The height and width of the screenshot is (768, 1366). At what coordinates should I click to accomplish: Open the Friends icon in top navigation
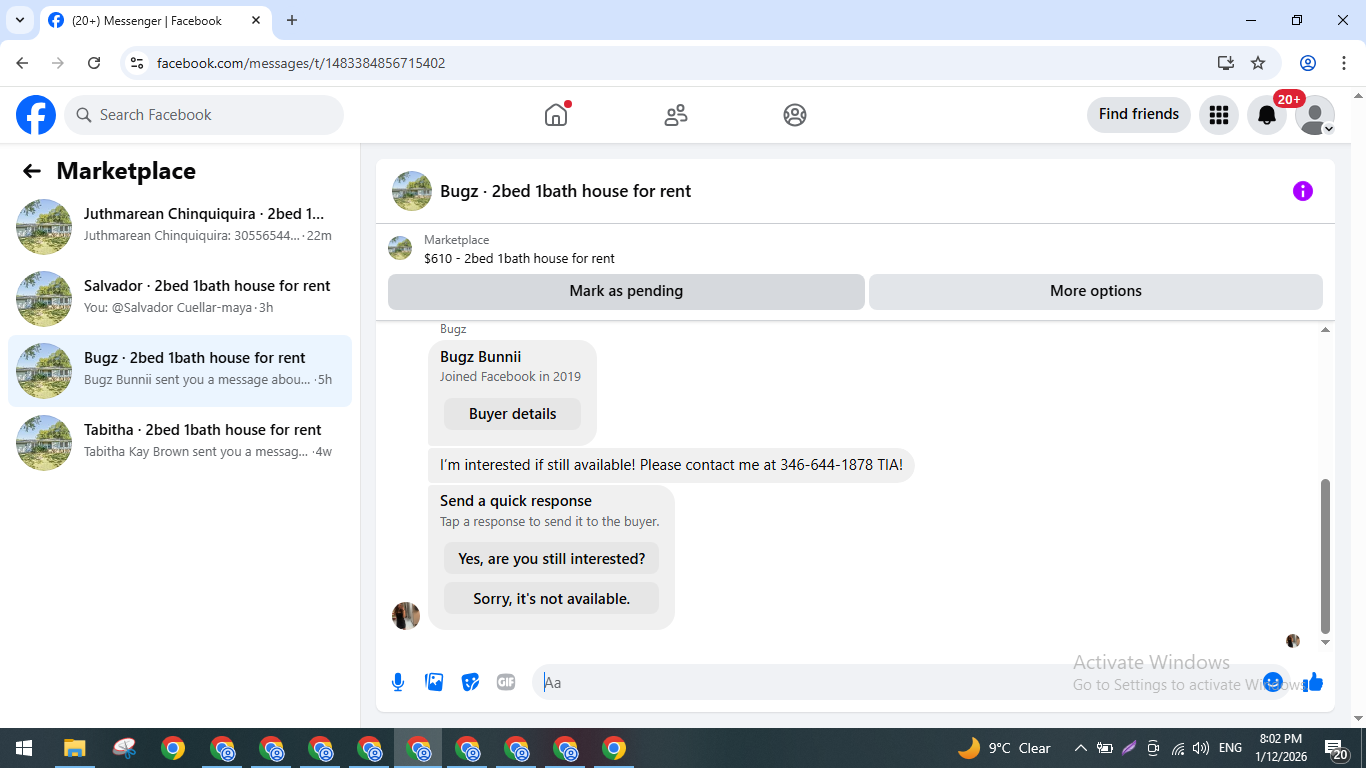[x=676, y=115]
